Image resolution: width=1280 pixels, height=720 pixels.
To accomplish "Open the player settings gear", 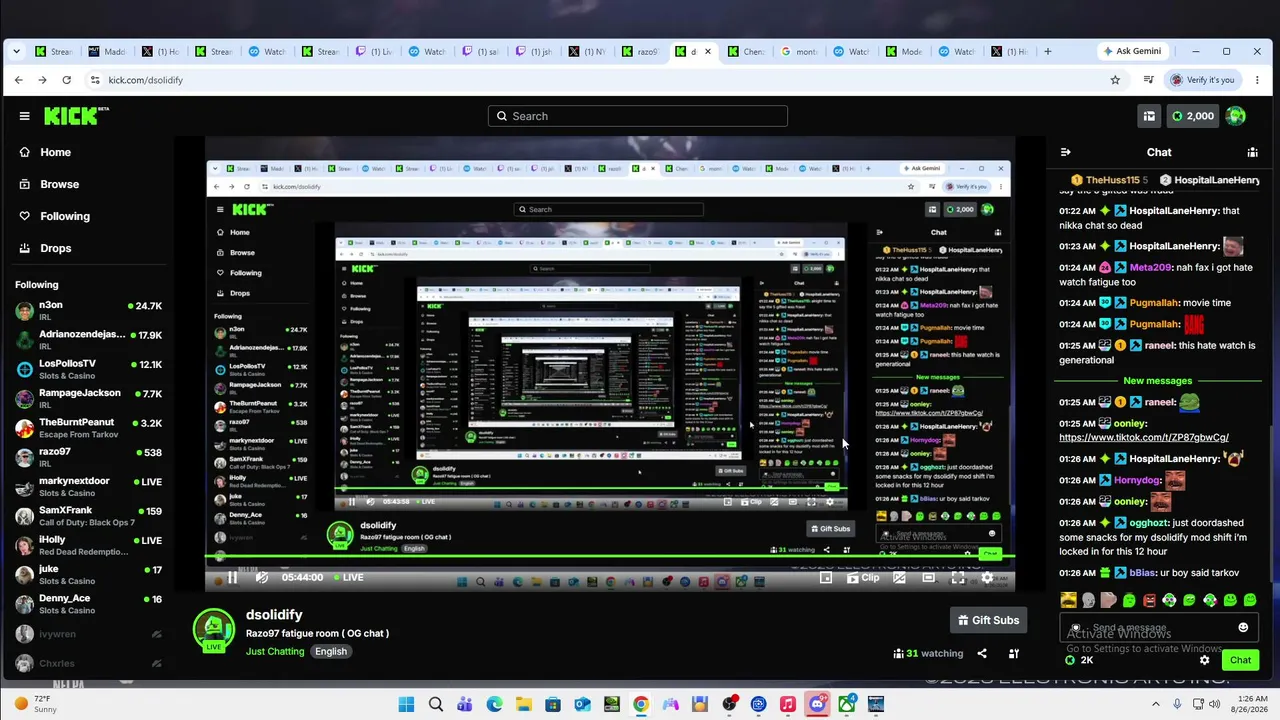I will pyautogui.click(x=987, y=577).
